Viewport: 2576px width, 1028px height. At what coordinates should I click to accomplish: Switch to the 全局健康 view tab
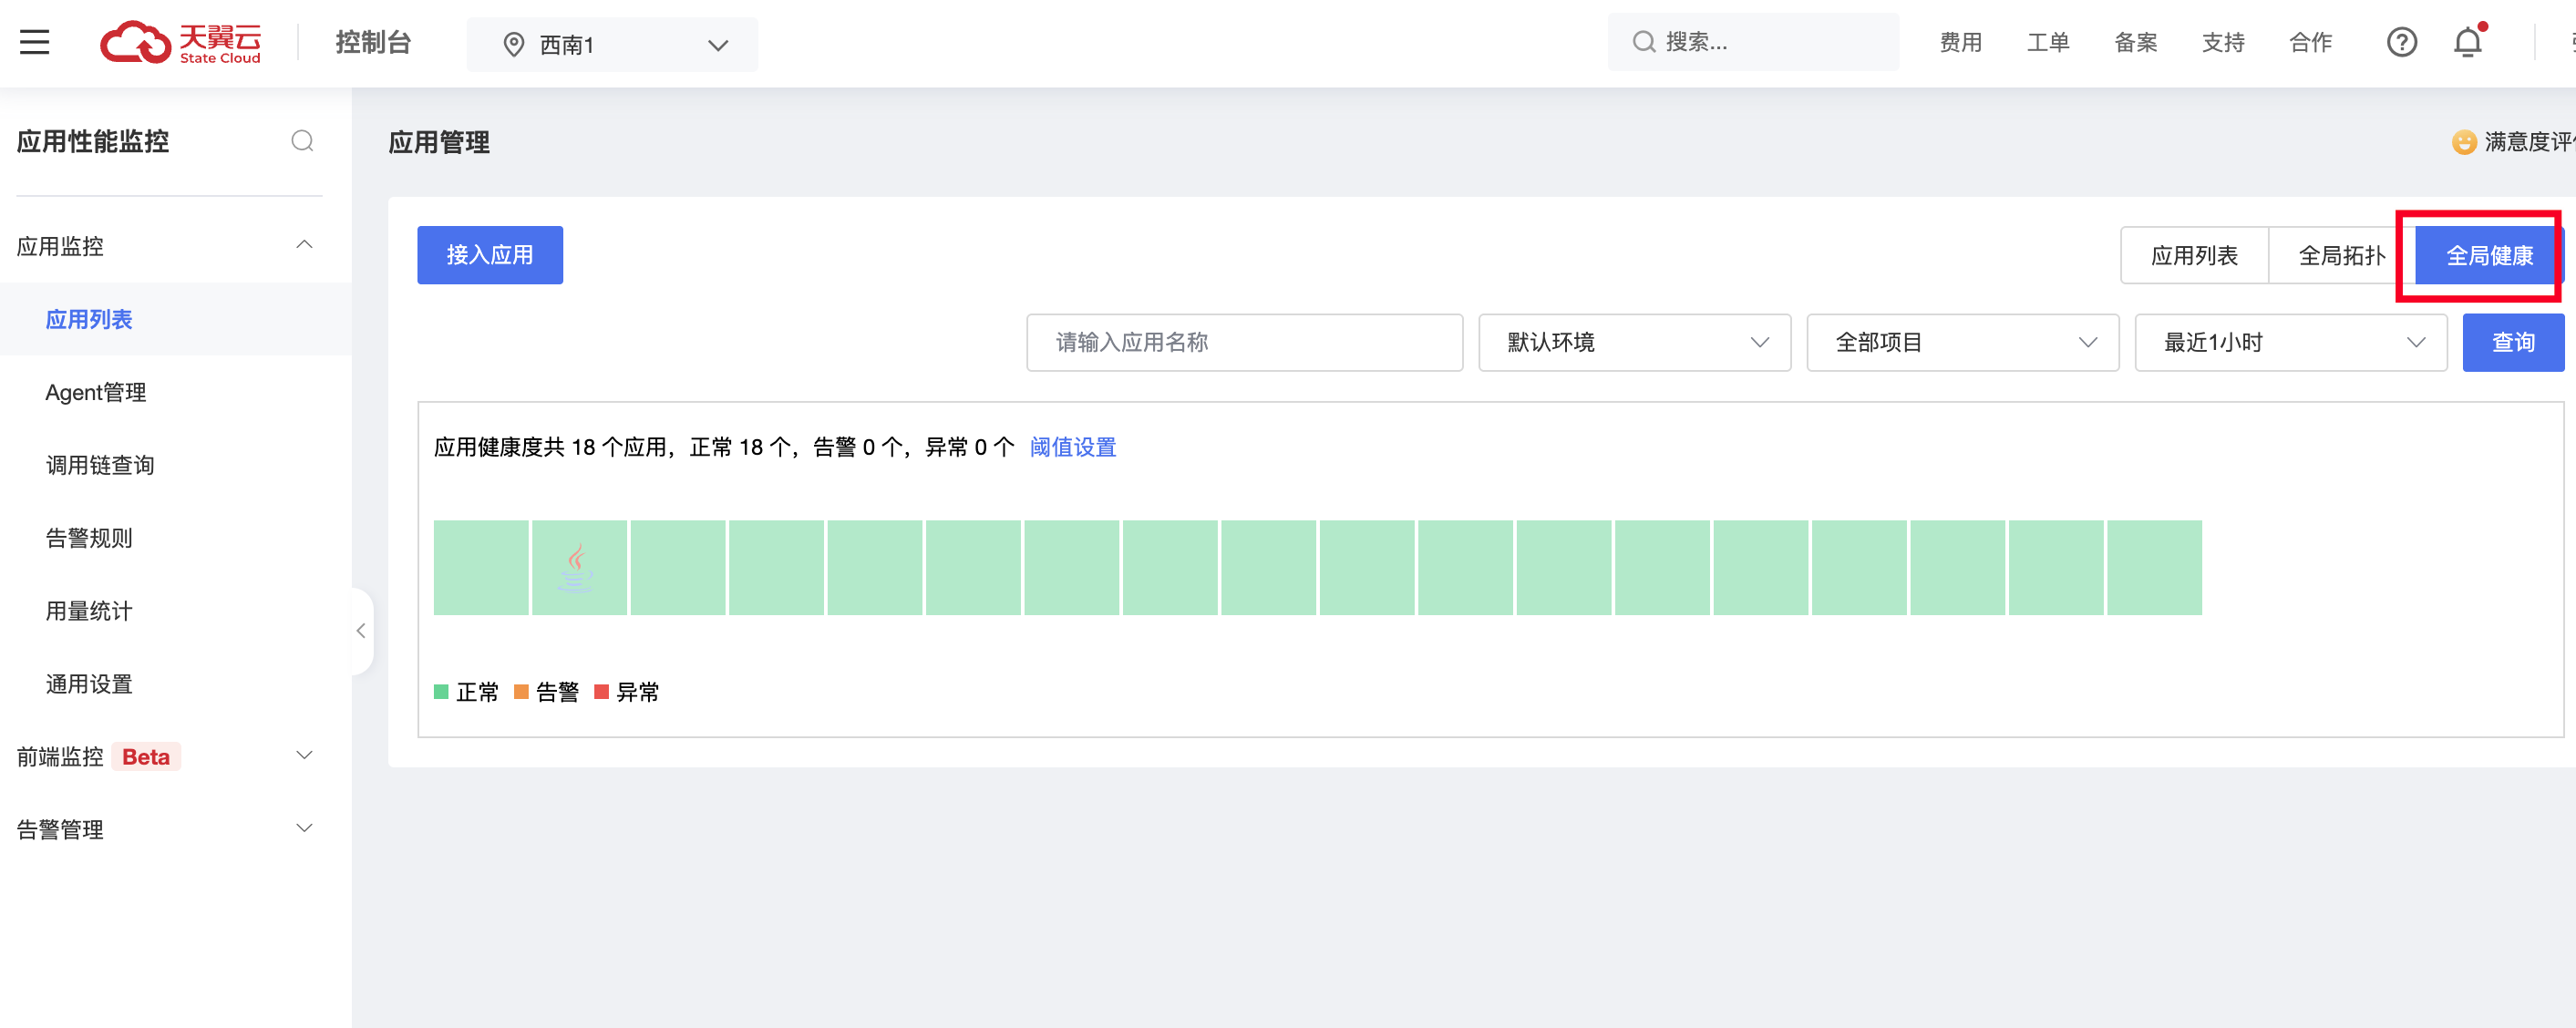2489,255
